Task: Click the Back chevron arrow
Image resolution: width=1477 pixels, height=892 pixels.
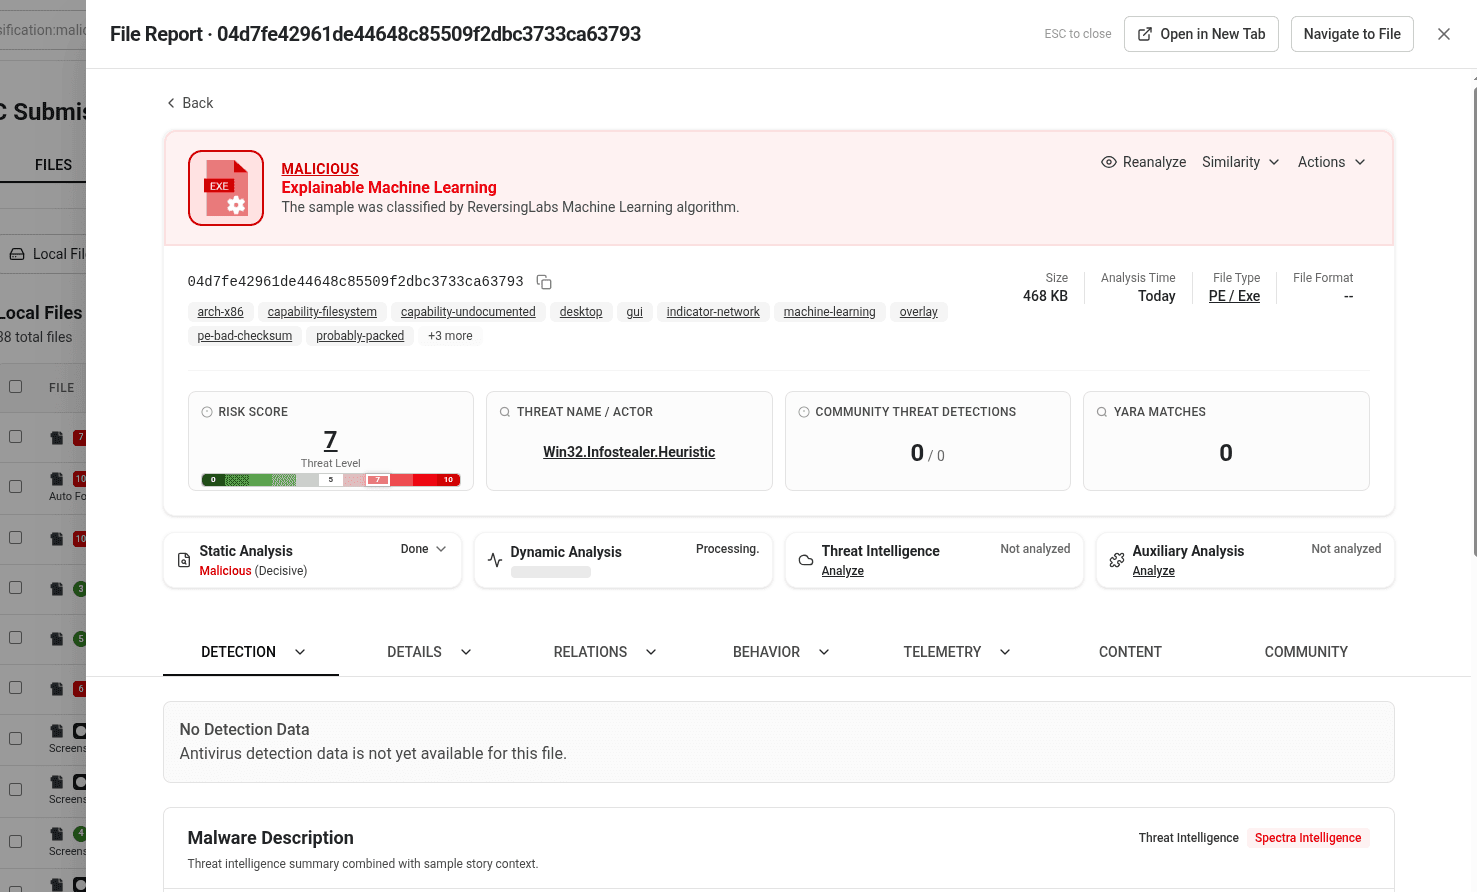Action: [x=171, y=103]
